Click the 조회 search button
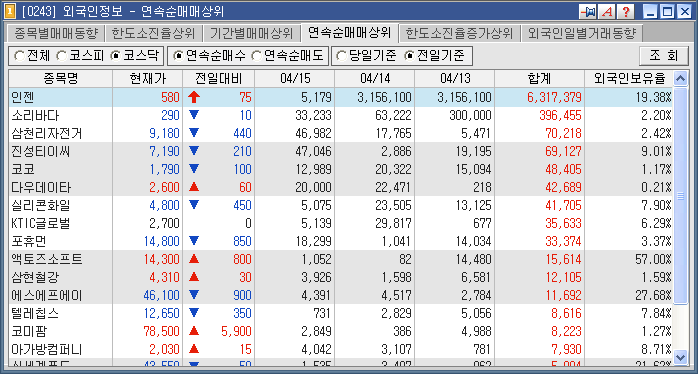 pos(663,56)
